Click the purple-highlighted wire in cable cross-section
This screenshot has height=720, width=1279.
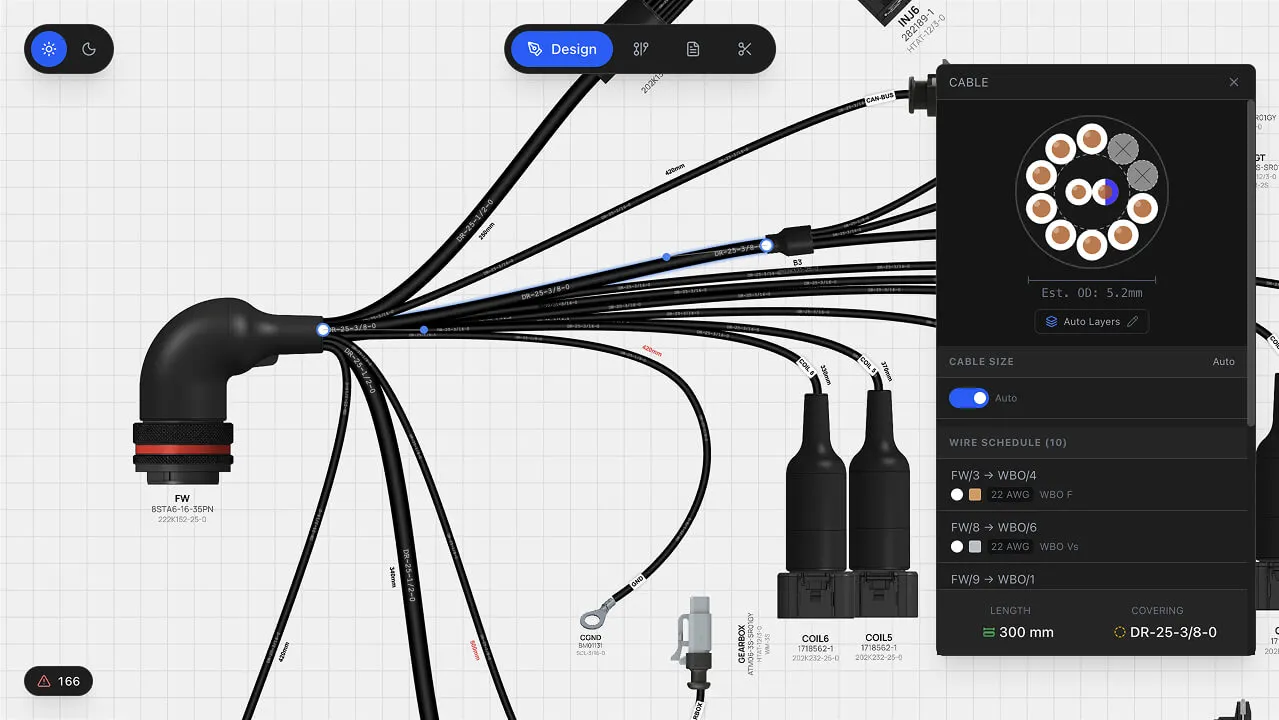(x=1106, y=192)
